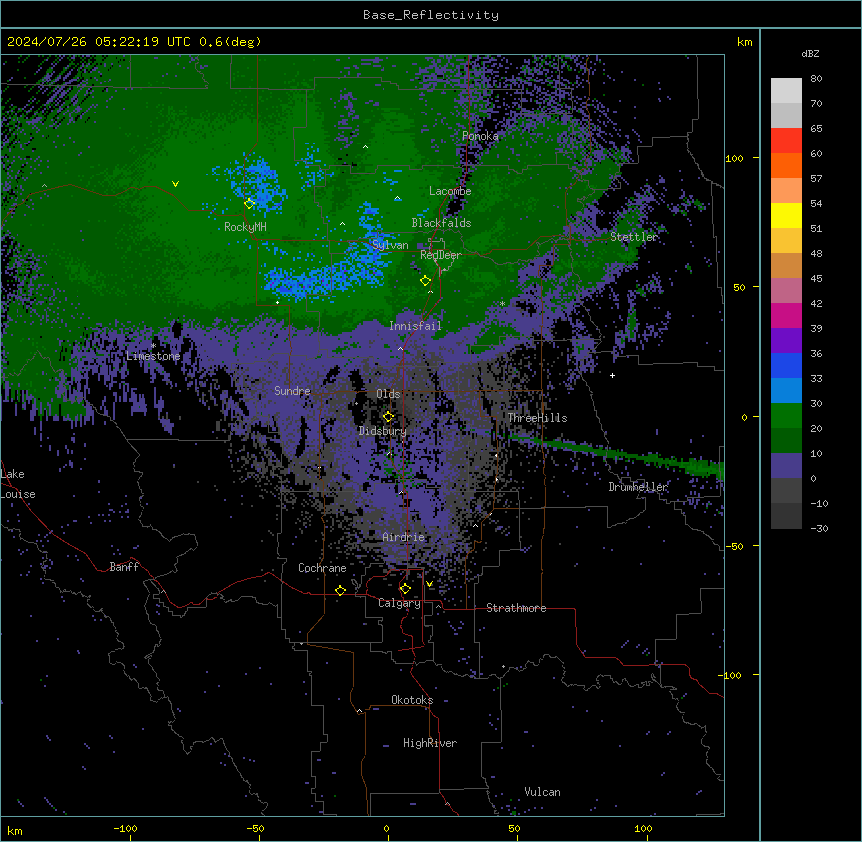This screenshot has width=862, height=842.
Task: Pick the light gray 70-80 dBZ legend swatch
Action: point(786,91)
